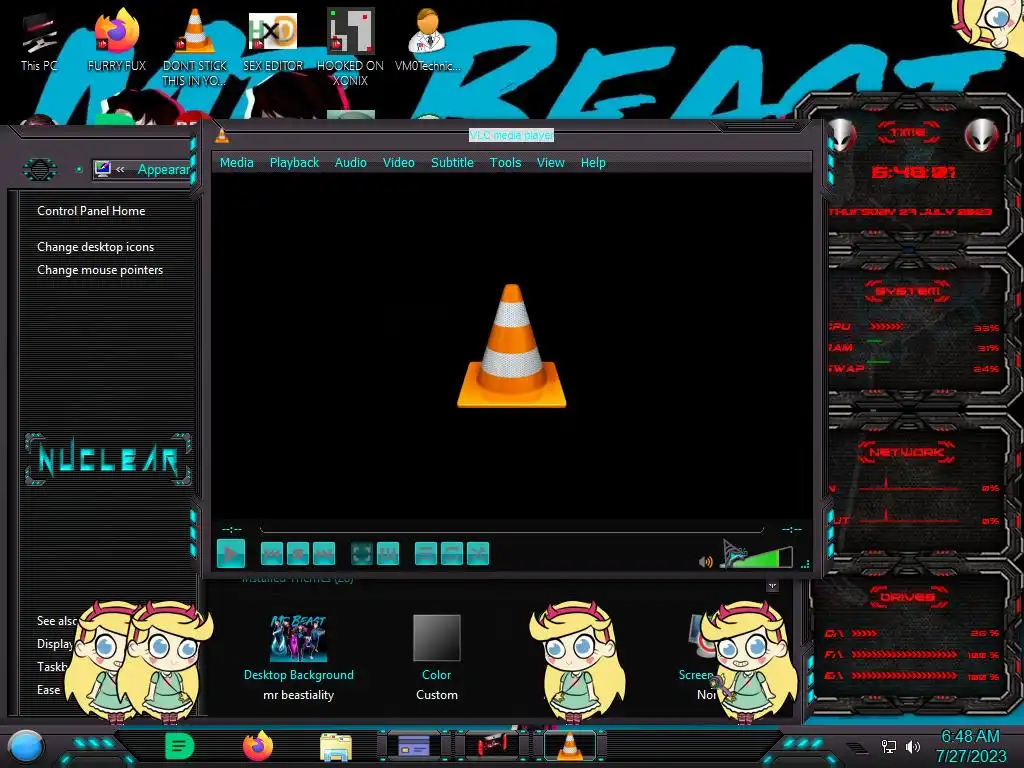Open the green notes app on taskbar
The image size is (1024, 768).
(180, 746)
